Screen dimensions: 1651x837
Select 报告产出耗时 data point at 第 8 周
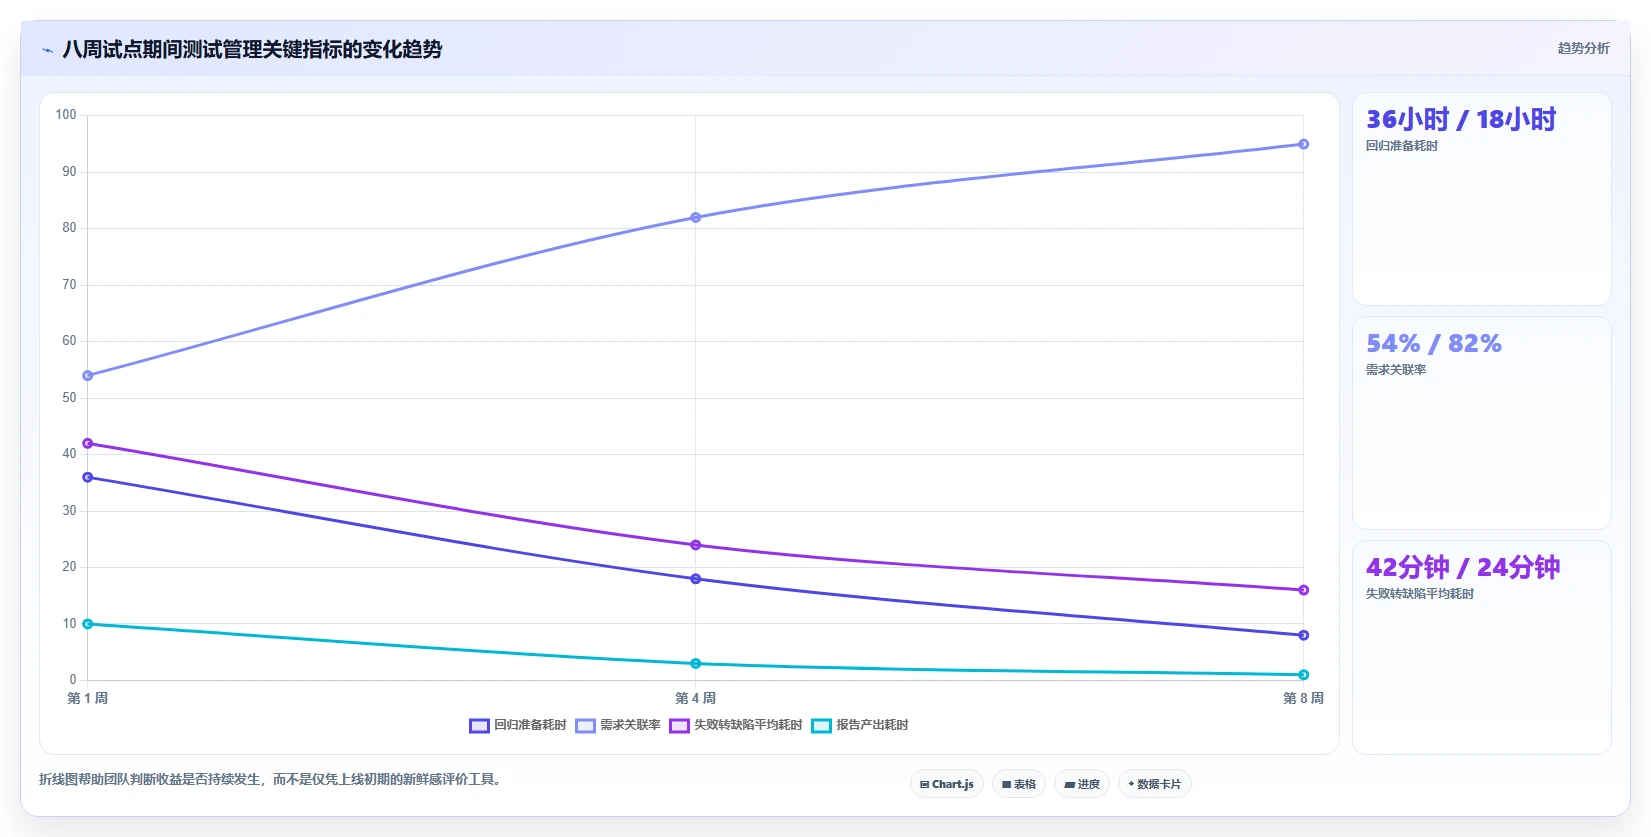coord(1303,675)
